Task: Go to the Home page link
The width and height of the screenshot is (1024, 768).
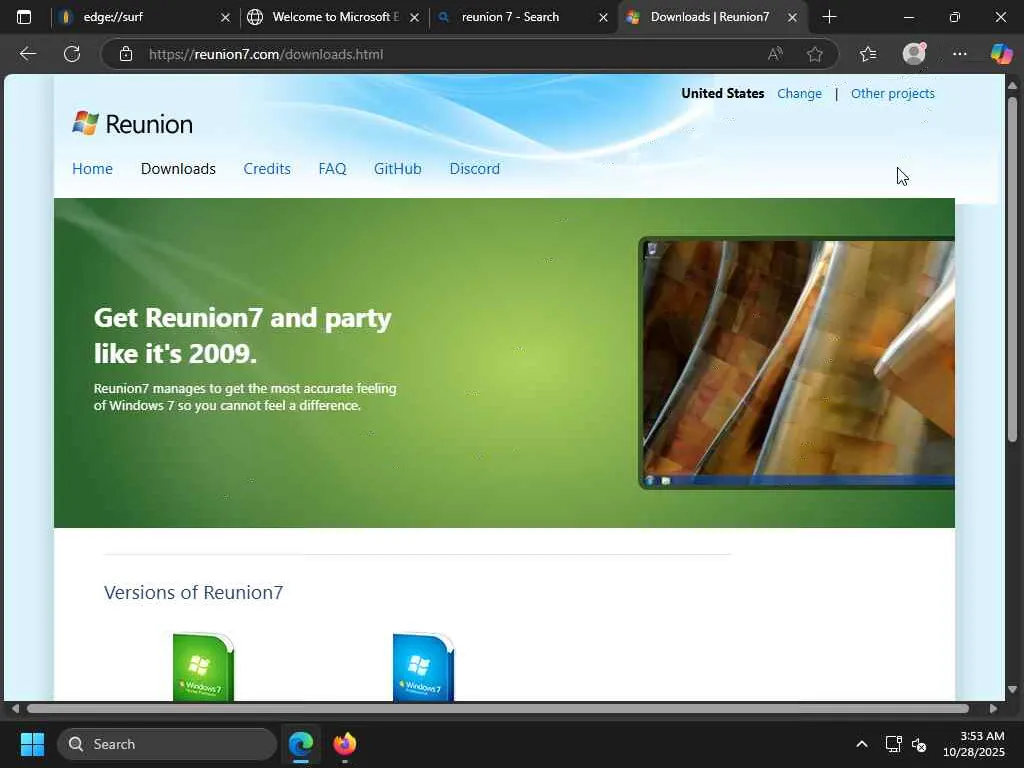Action: coord(92,168)
